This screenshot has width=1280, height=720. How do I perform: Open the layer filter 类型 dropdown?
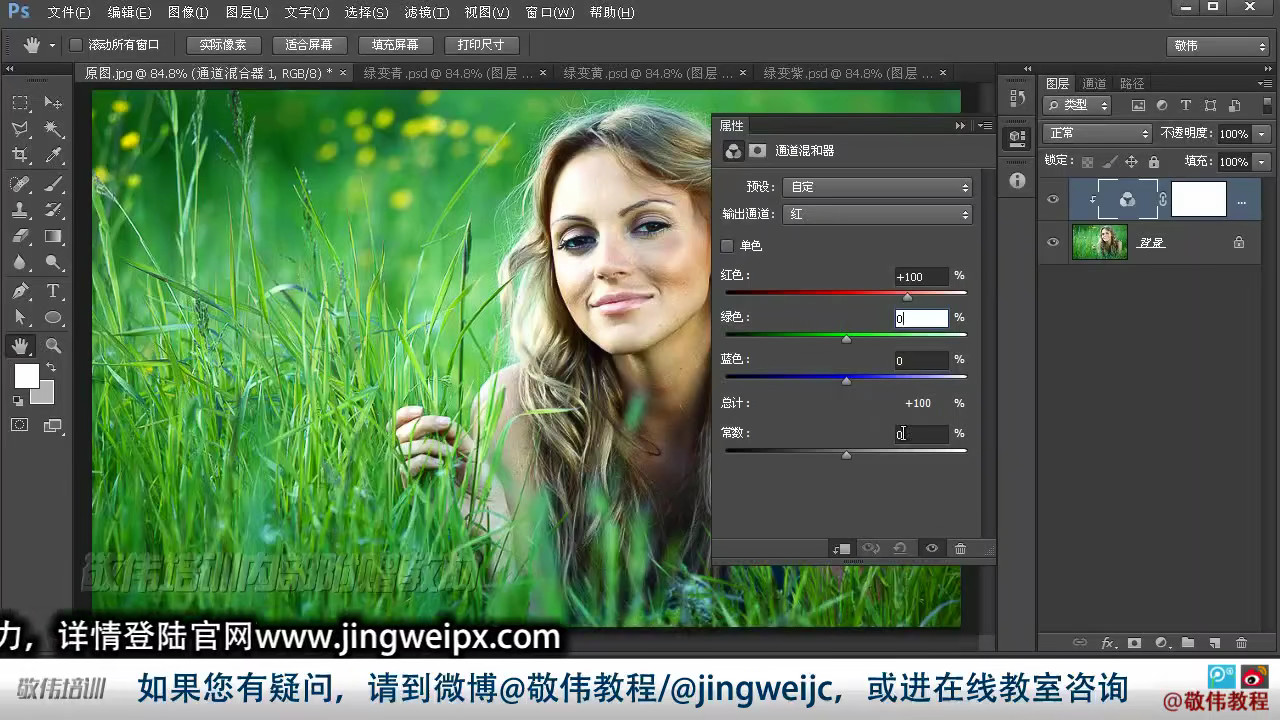pyautogui.click(x=1077, y=105)
